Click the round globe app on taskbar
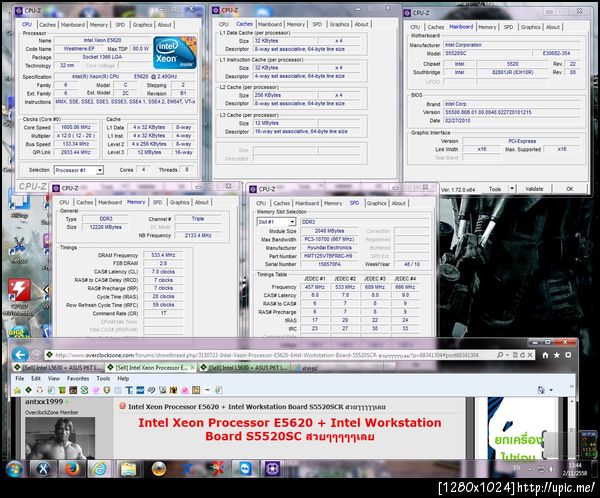This screenshot has height=498, width=600. coord(159,469)
